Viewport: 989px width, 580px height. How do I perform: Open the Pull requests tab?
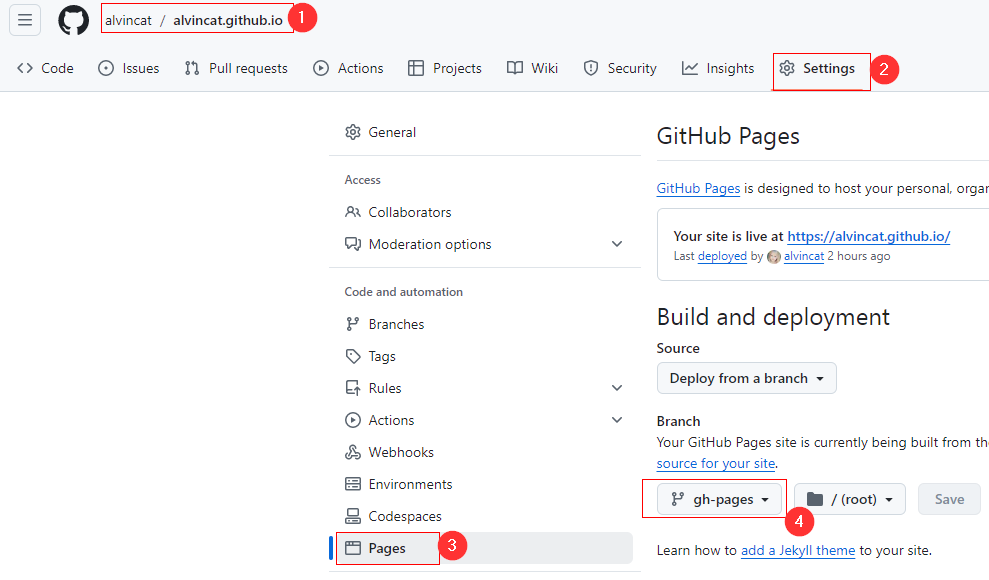(236, 68)
